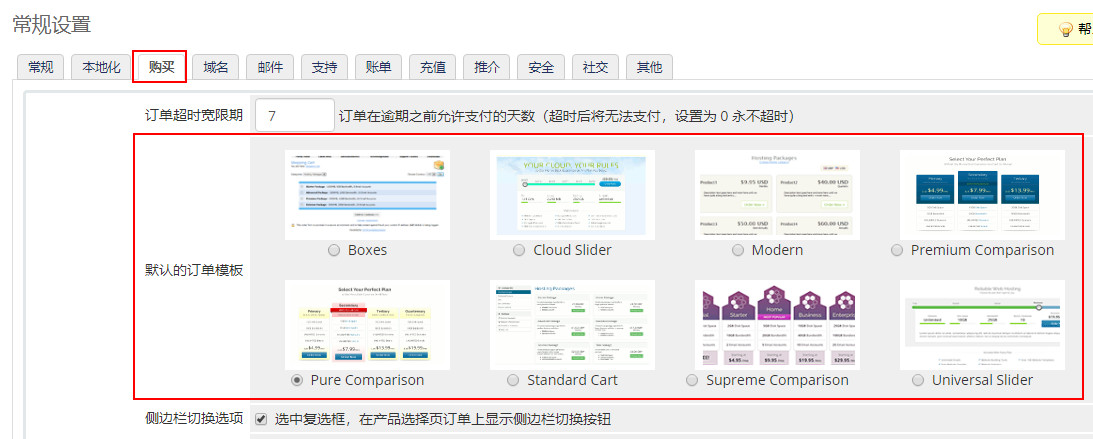Select the Supreme Comparison radio button
This screenshot has width=1093, height=439.
tap(692, 380)
